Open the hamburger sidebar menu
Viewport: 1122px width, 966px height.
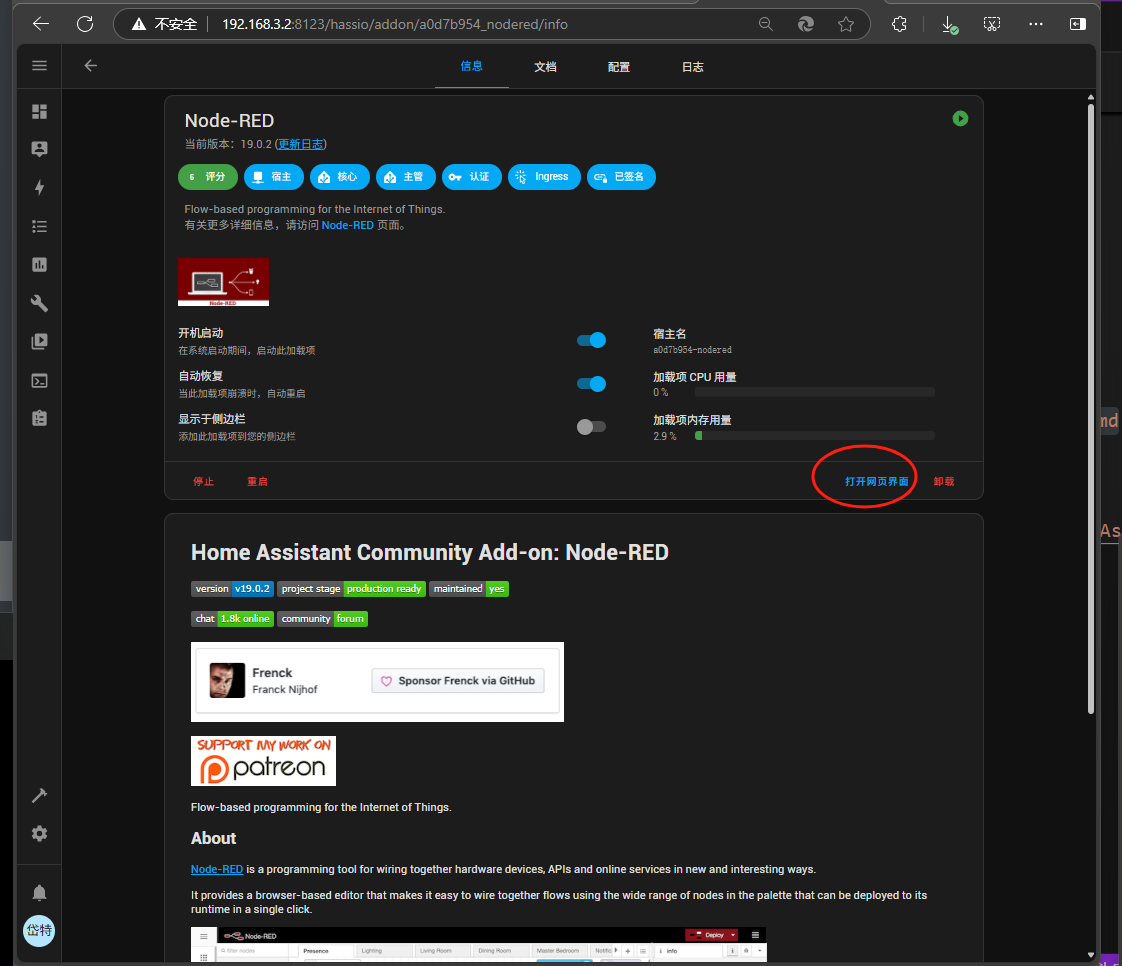[39, 66]
